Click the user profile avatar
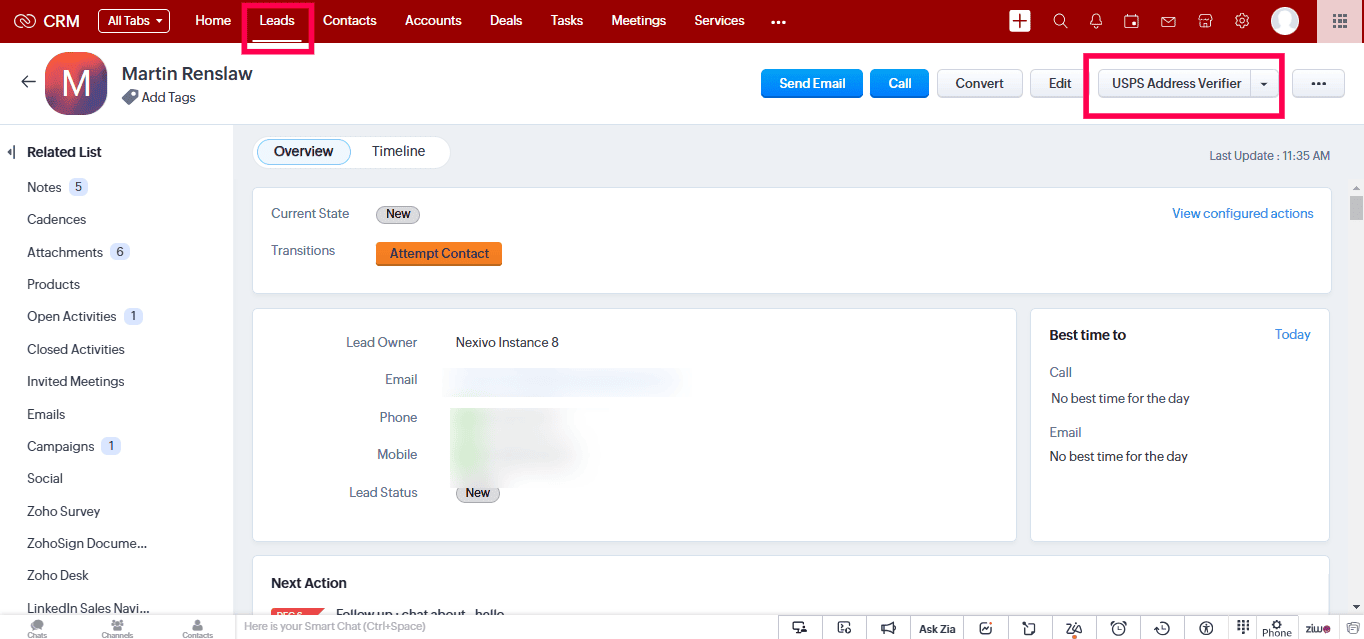The width and height of the screenshot is (1364, 639). click(1285, 21)
